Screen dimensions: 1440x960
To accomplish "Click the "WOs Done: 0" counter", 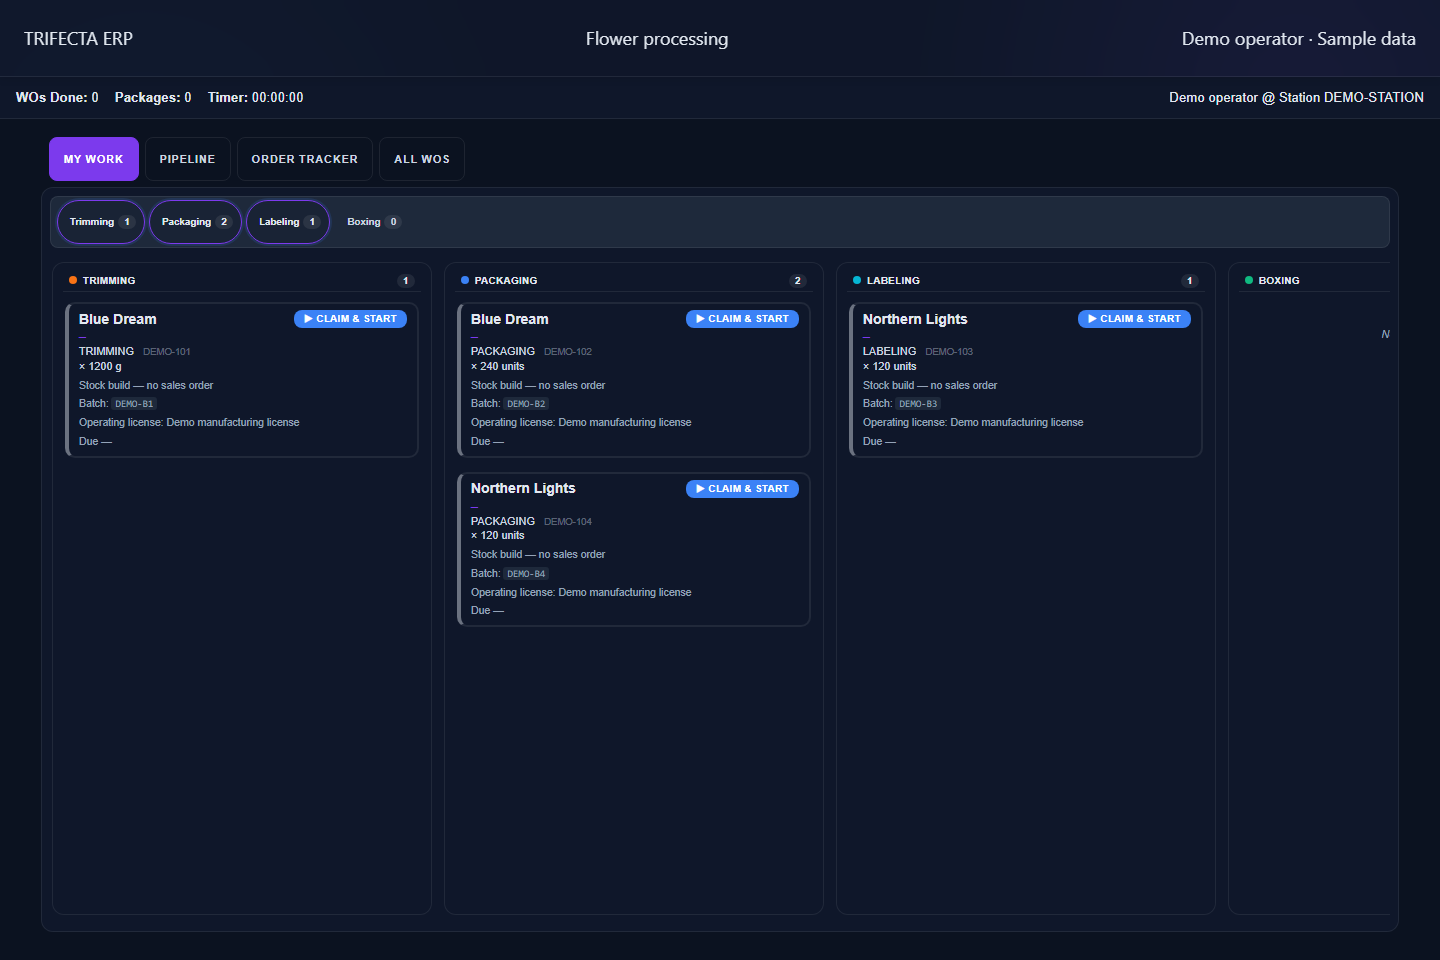I will click(57, 98).
